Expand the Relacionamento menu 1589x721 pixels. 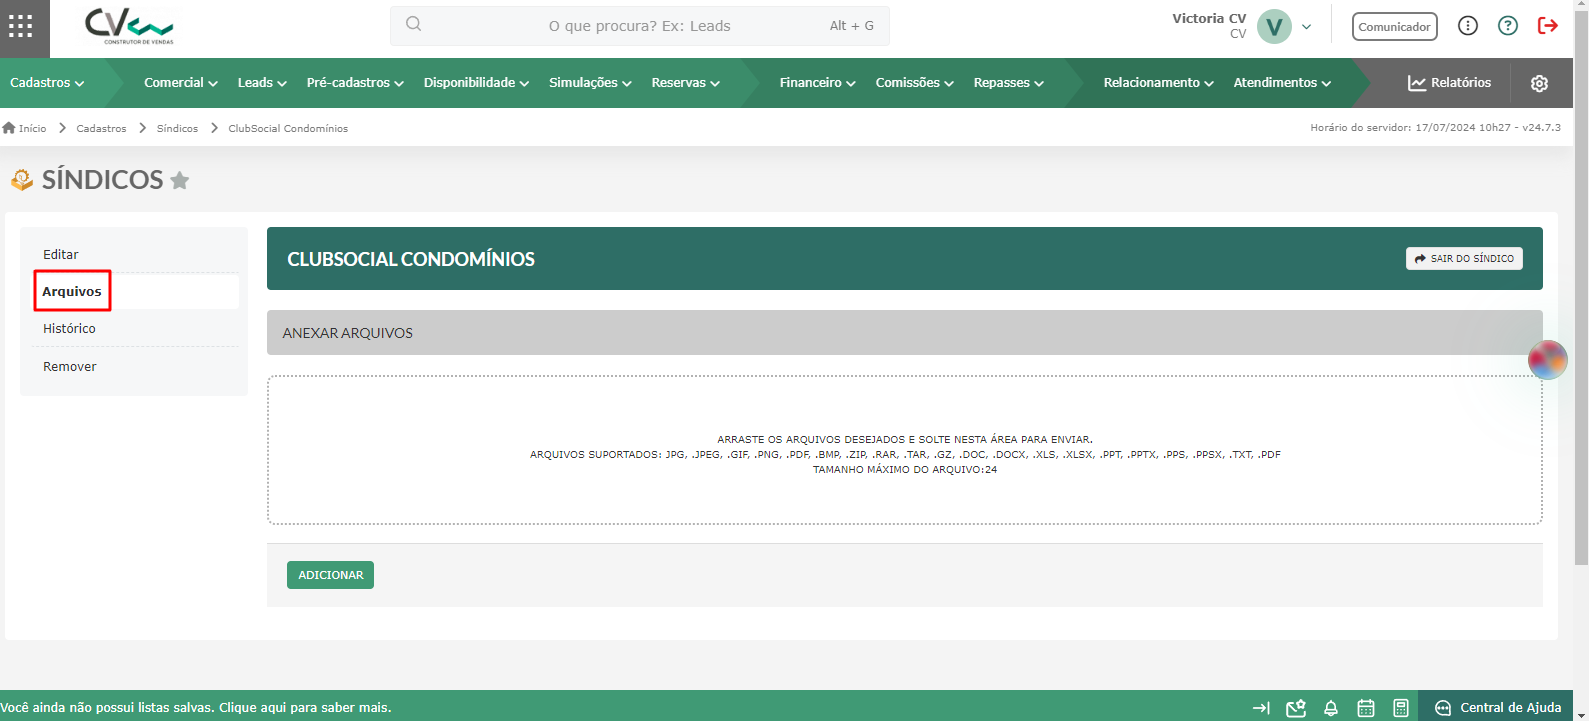coord(1159,83)
